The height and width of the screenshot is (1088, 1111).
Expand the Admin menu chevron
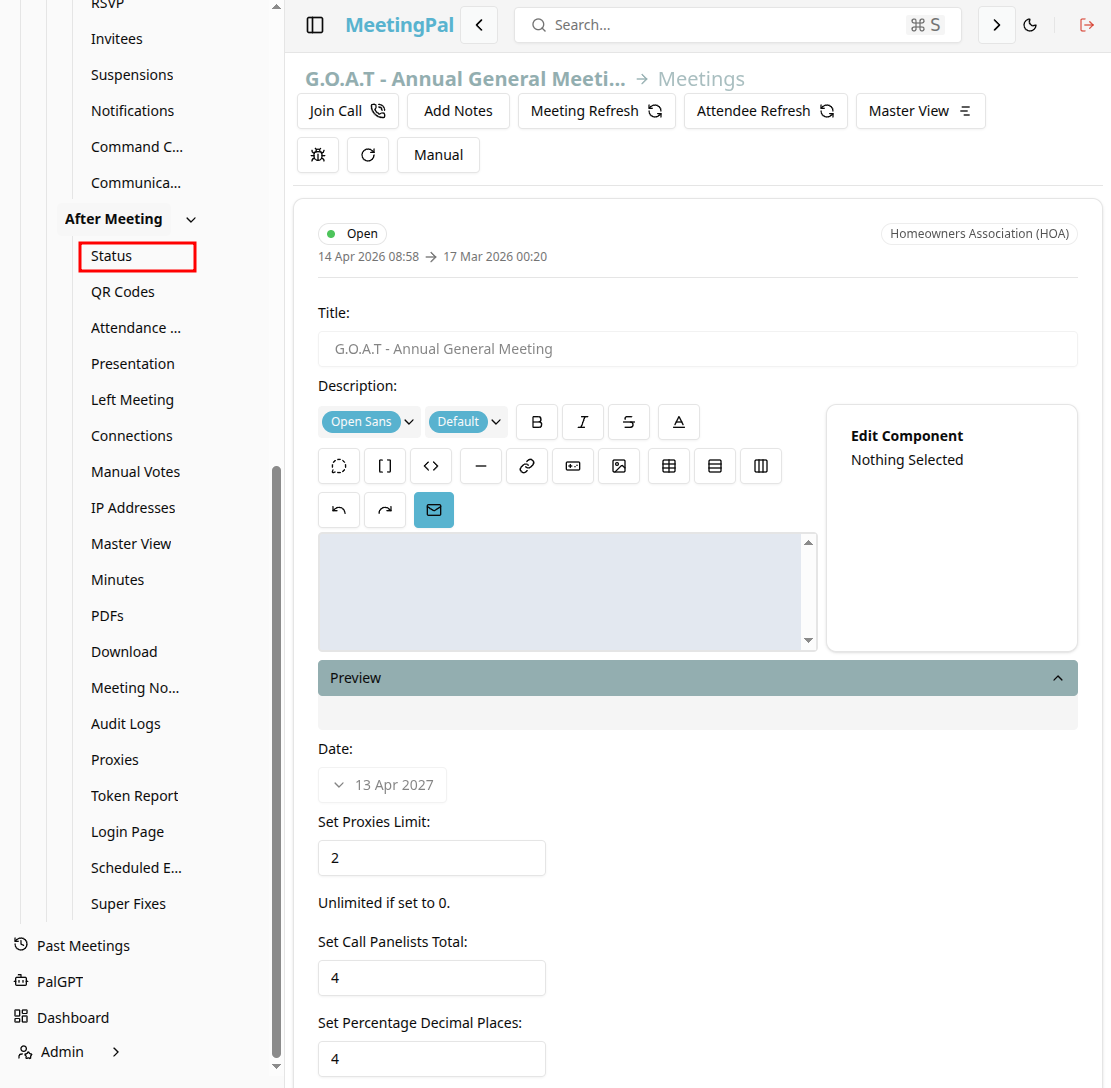115,1052
